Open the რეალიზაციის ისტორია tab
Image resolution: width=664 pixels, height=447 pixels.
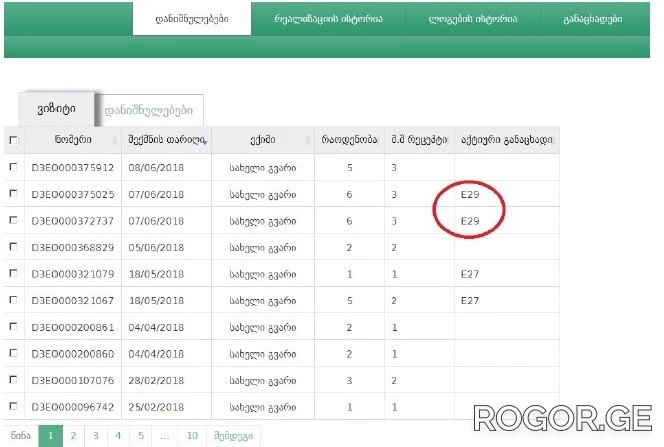[x=328, y=19]
